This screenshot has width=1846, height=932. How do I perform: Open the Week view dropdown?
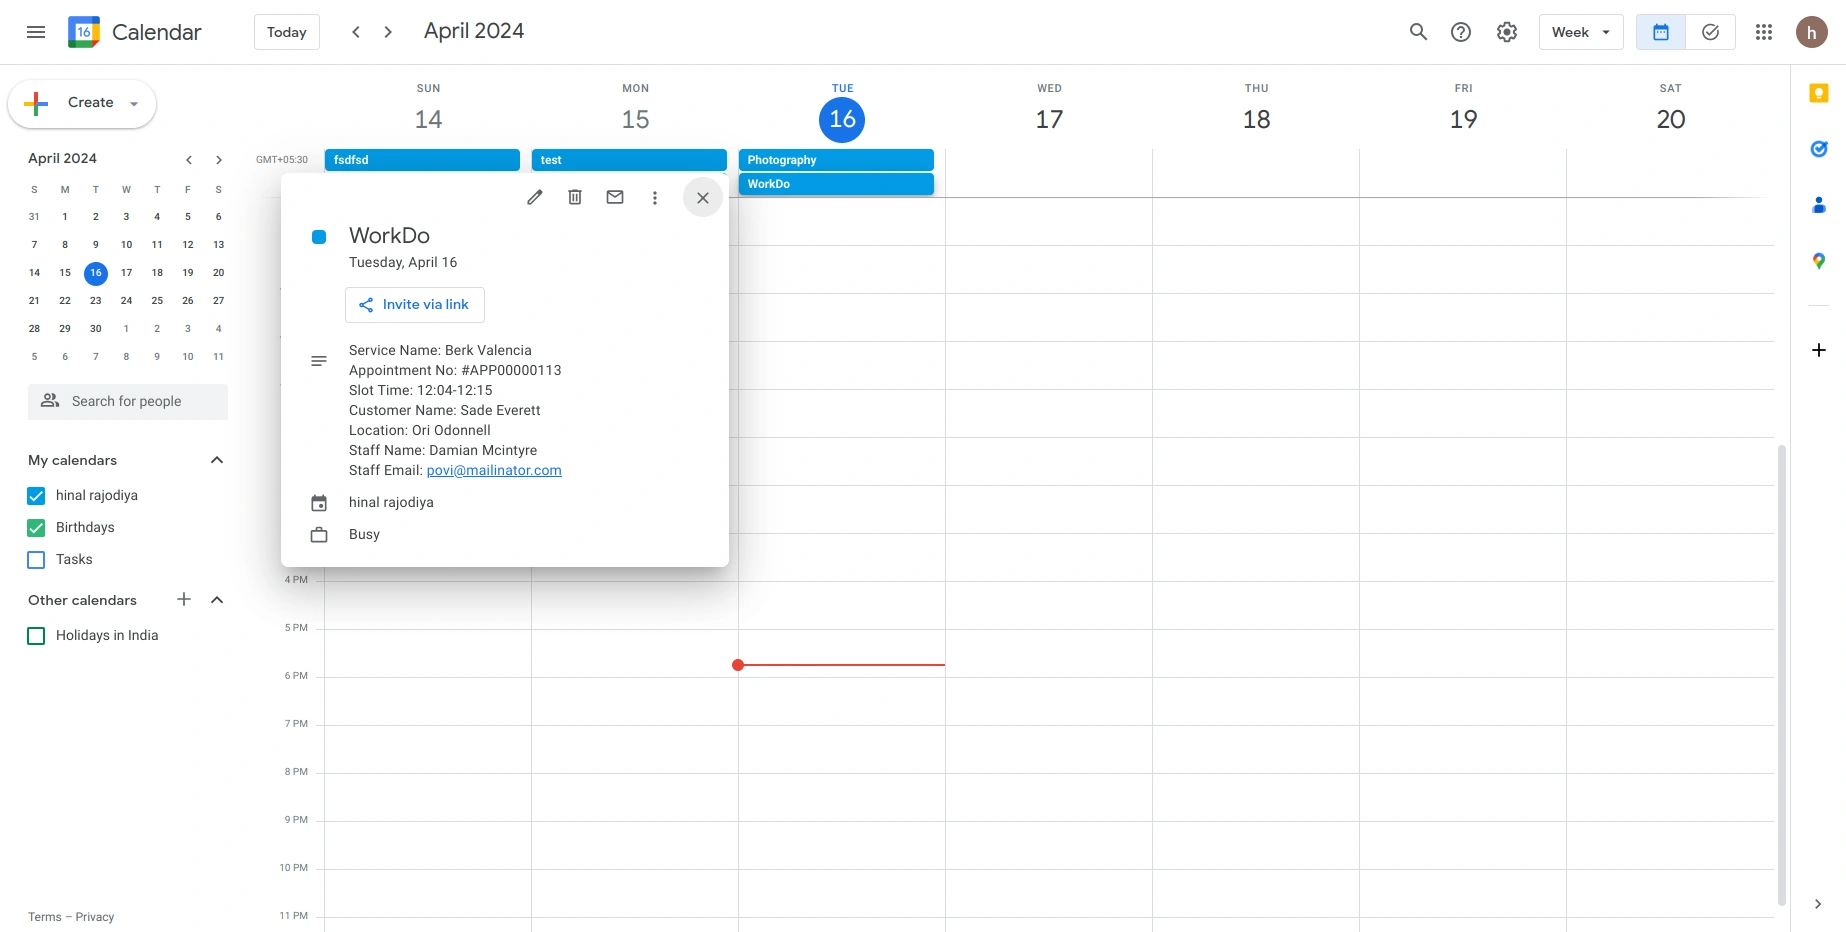point(1580,31)
